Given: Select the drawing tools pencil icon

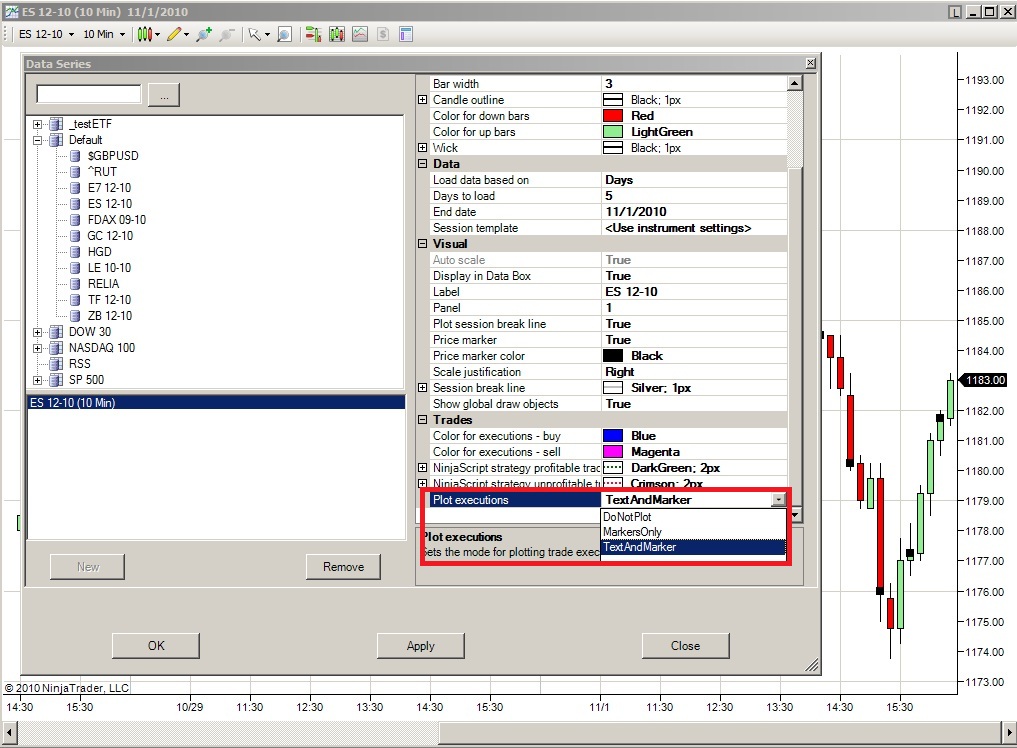Looking at the screenshot, I should coord(174,34).
